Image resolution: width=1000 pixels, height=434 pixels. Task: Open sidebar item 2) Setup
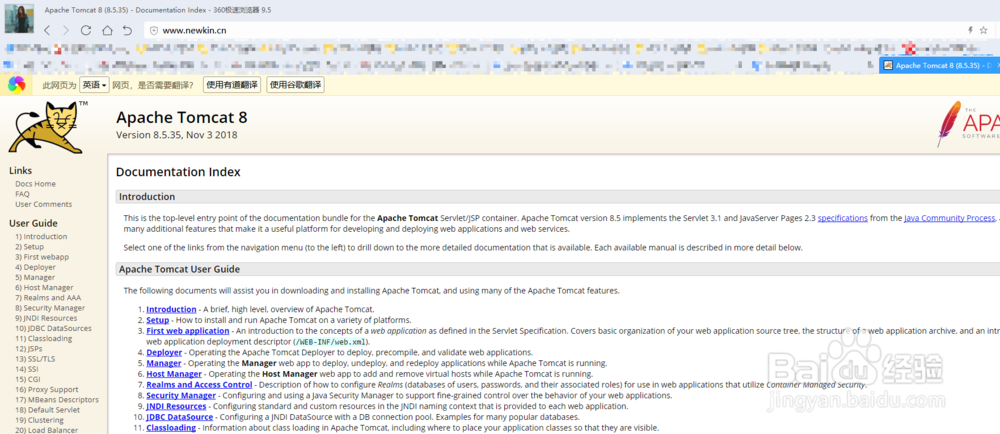coord(29,247)
